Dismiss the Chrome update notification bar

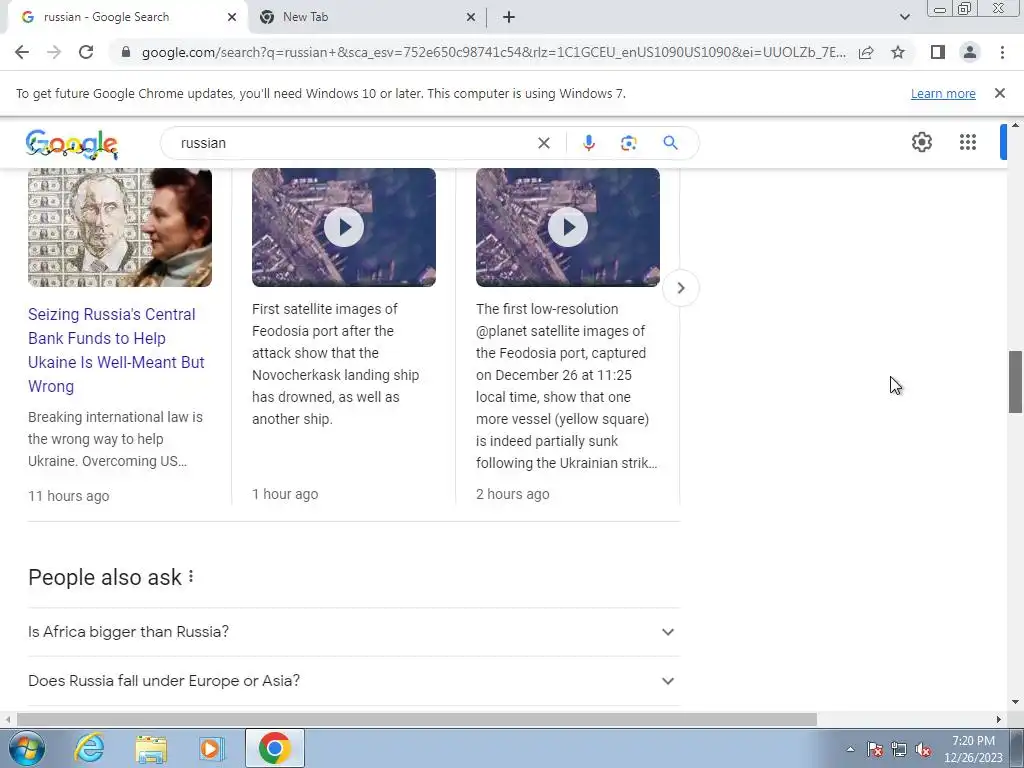pos(999,93)
